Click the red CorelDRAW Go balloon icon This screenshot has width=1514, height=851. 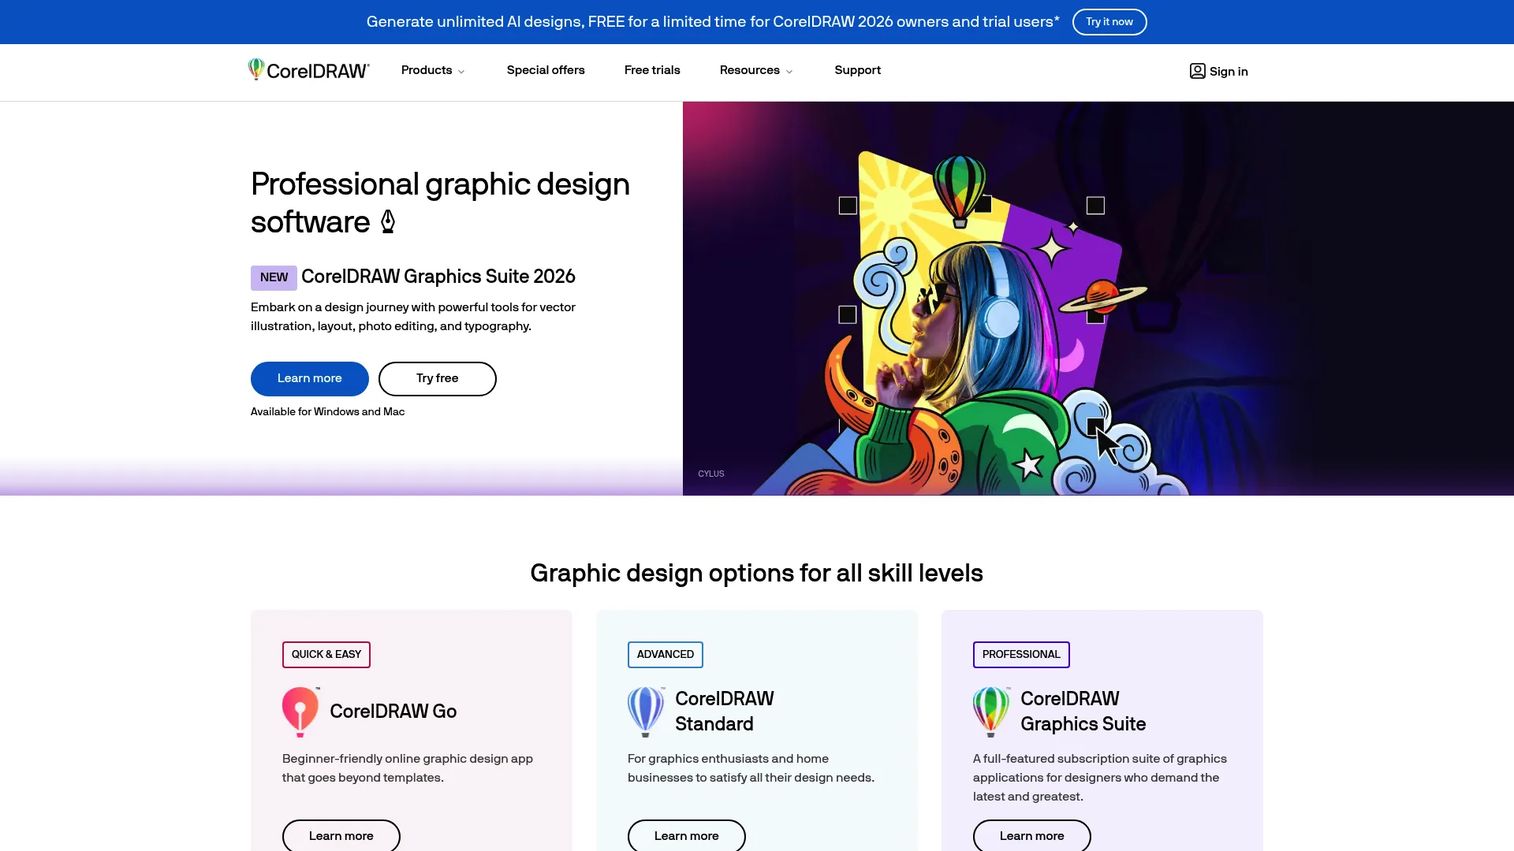(301, 711)
